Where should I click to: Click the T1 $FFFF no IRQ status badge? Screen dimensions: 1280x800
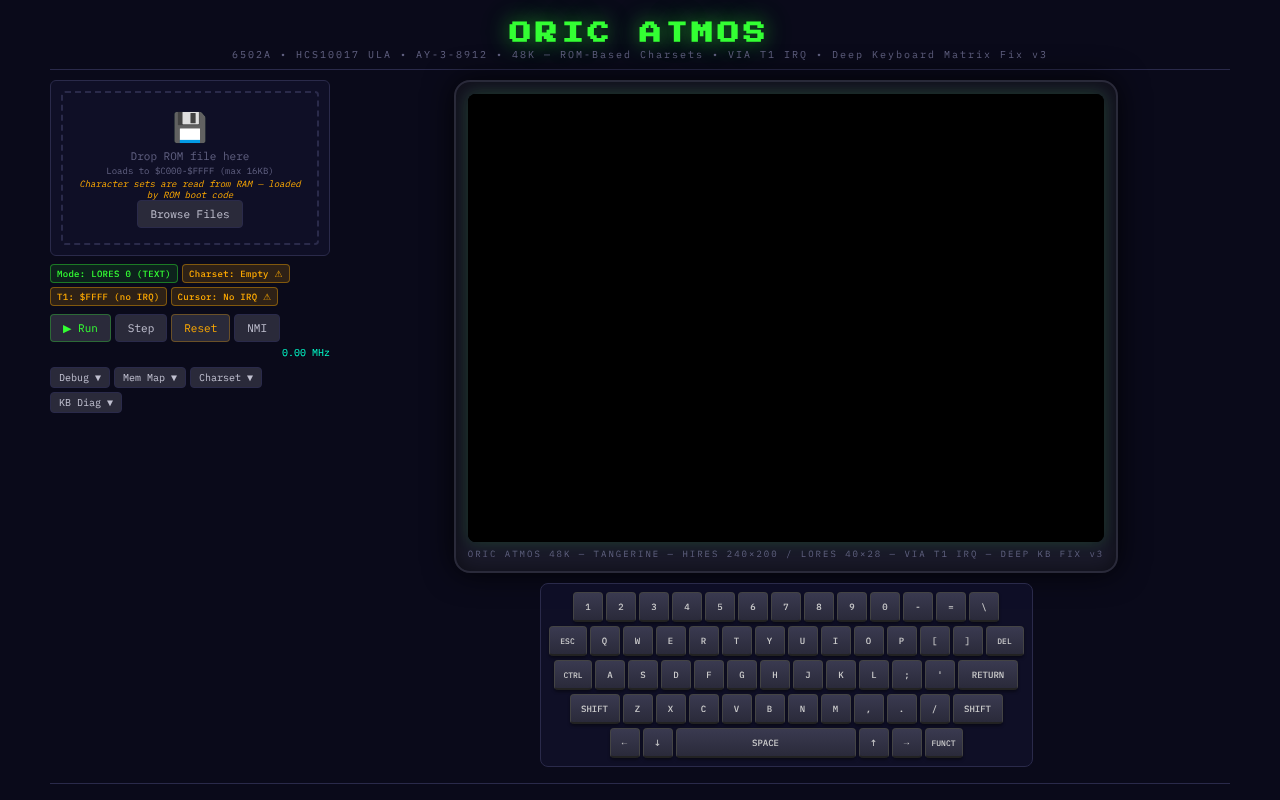[108, 296]
